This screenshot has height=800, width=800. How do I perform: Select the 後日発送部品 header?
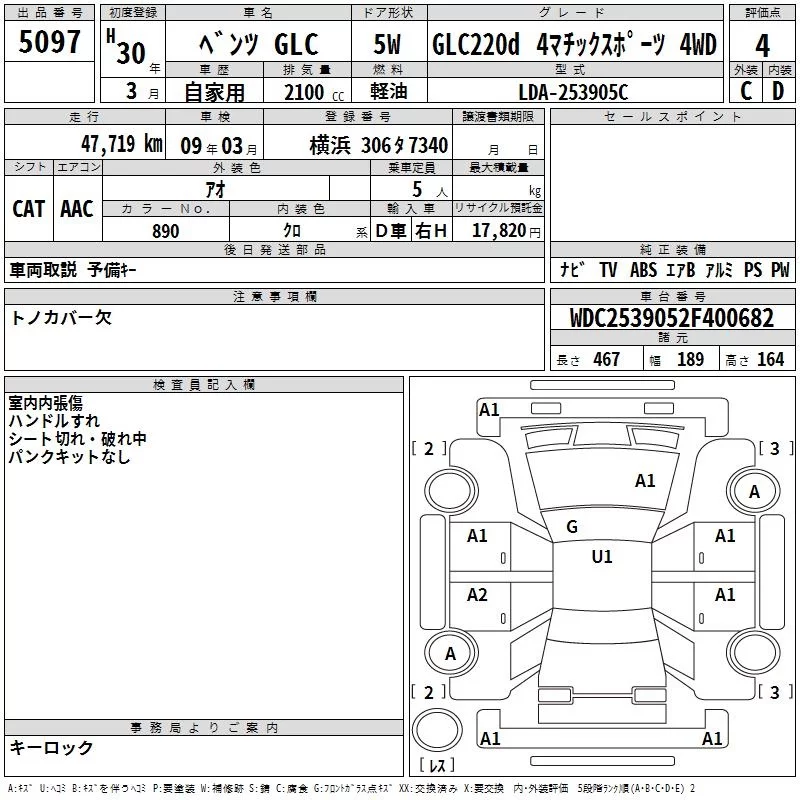pyautogui.click(x=274, y=249)
